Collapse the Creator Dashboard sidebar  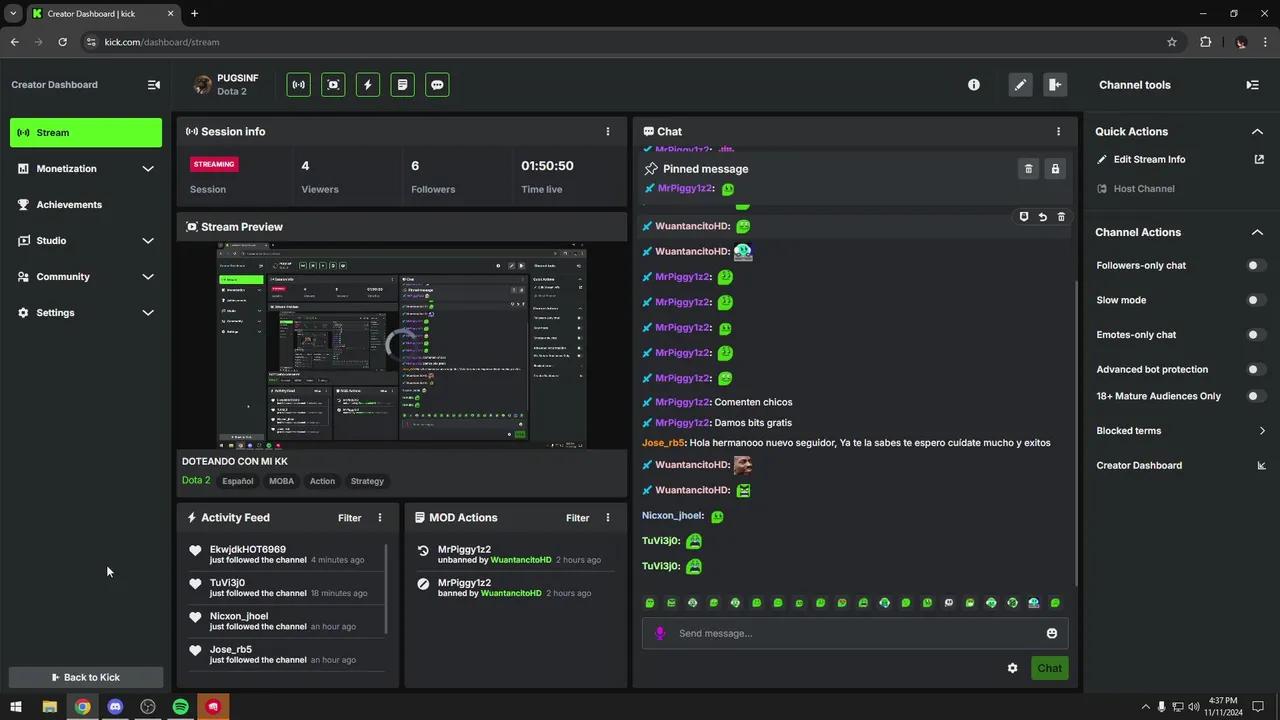(153, 85)
